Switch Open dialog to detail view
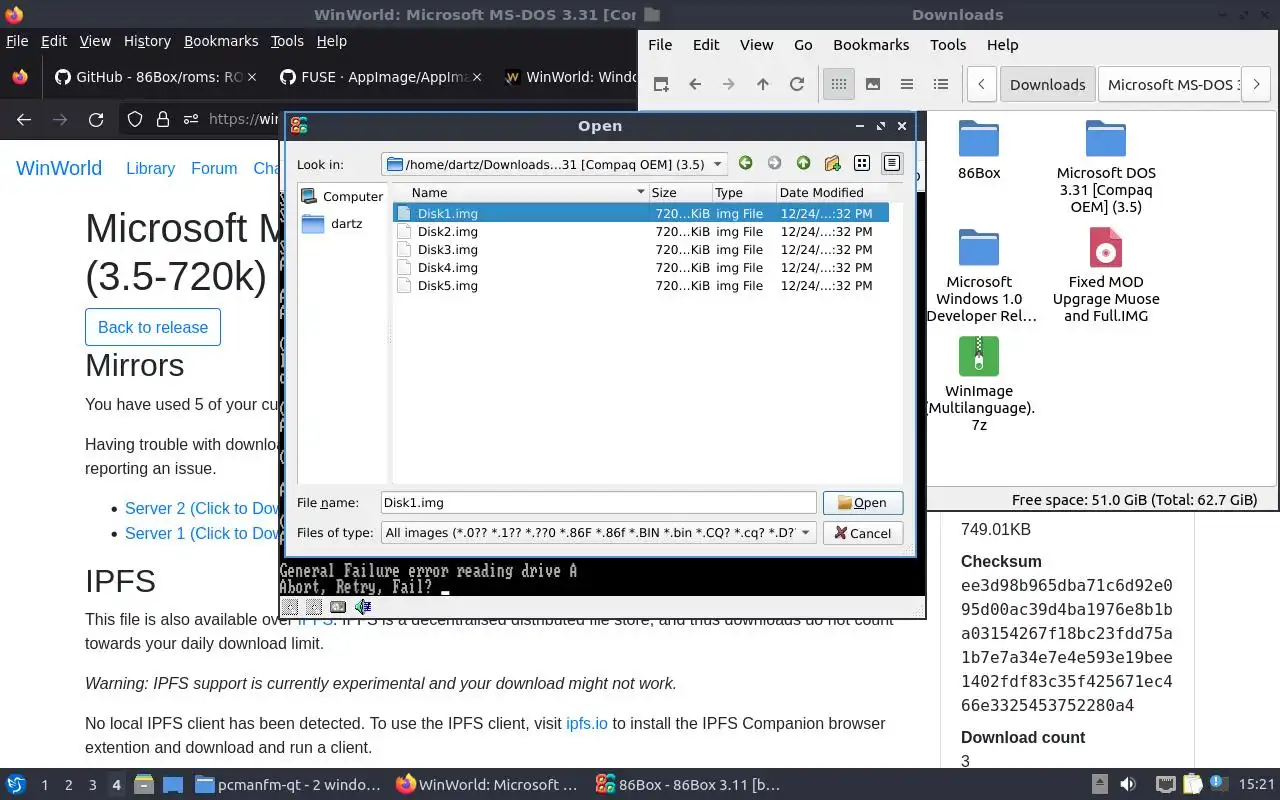 point(892,164)
